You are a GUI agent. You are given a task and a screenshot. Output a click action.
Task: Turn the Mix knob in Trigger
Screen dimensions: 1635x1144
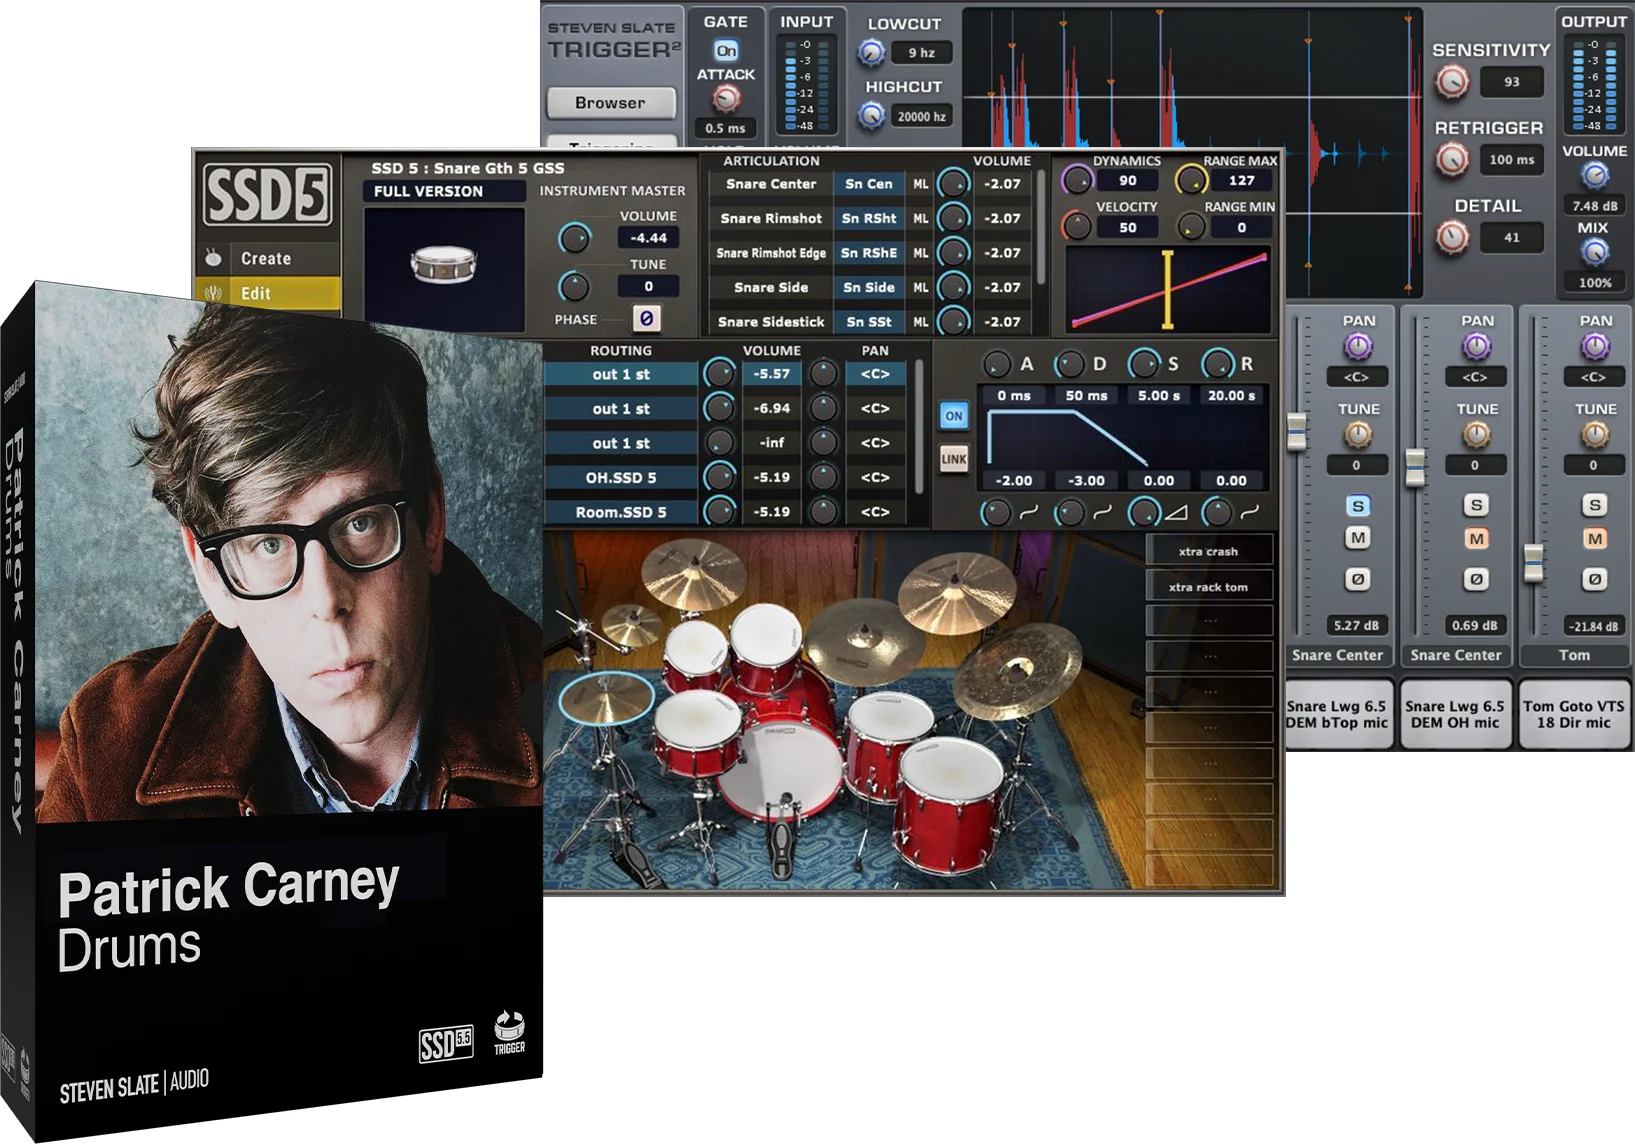click(x=1594, y=252)
